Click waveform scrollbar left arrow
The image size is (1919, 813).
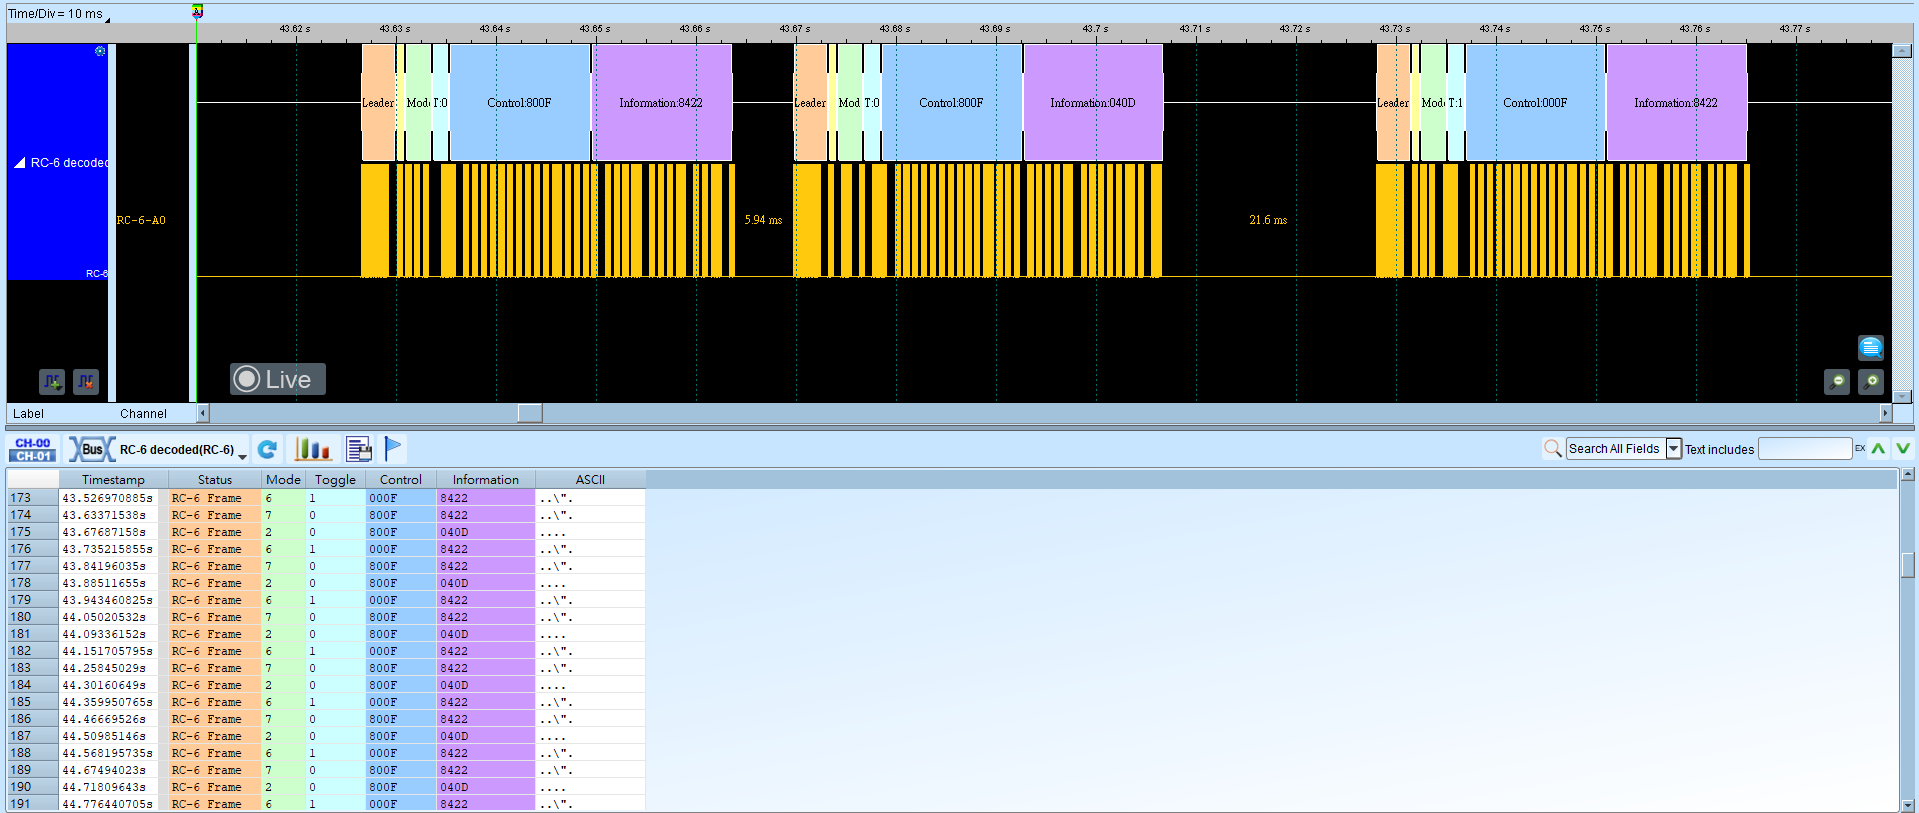point(203,413)
